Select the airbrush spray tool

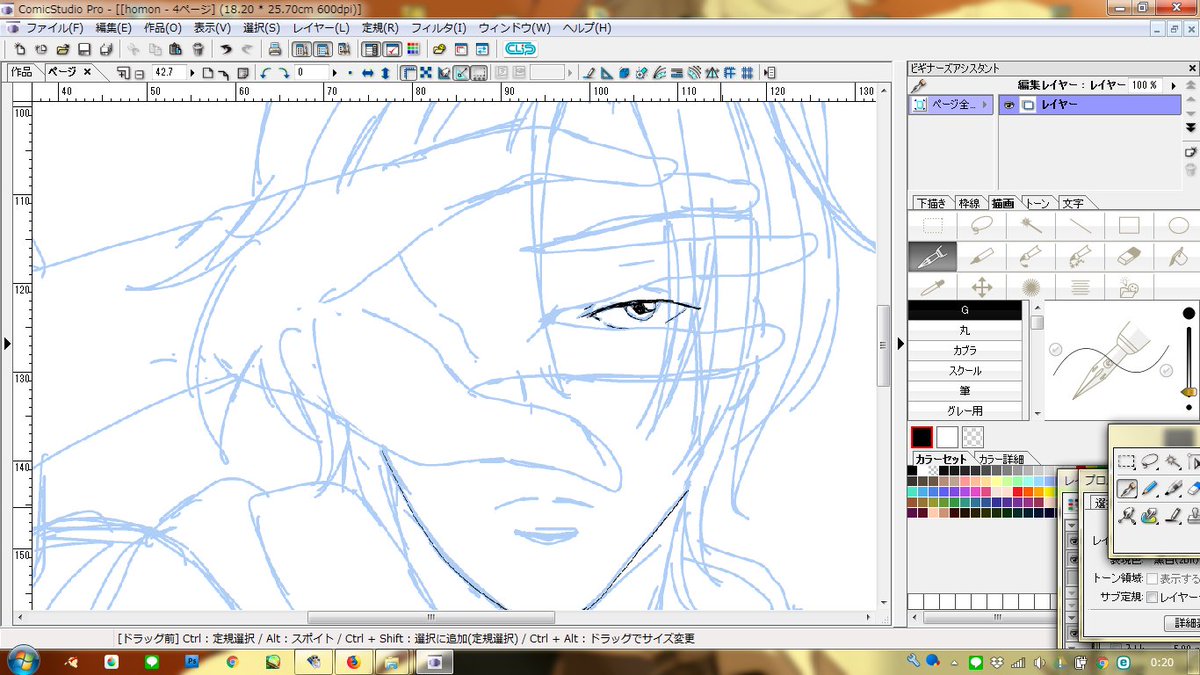tap(1079, 257)
